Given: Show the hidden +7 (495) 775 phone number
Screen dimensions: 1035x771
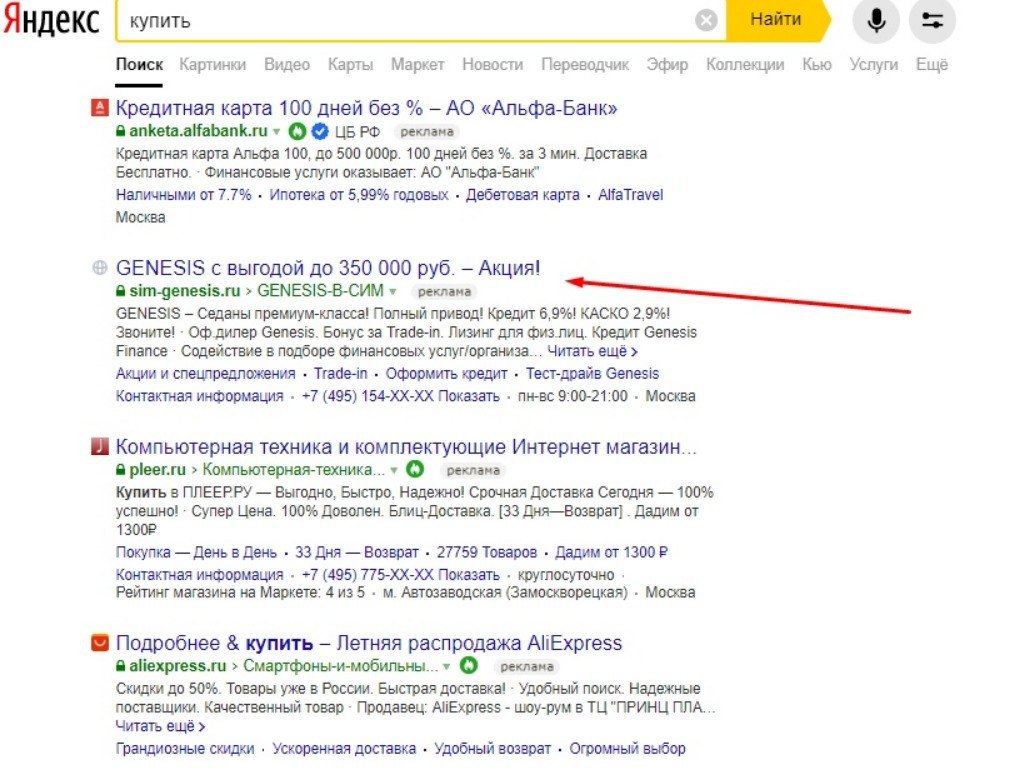Looking at the screenshot, I should pyautogui.click(x=401, y=575).
